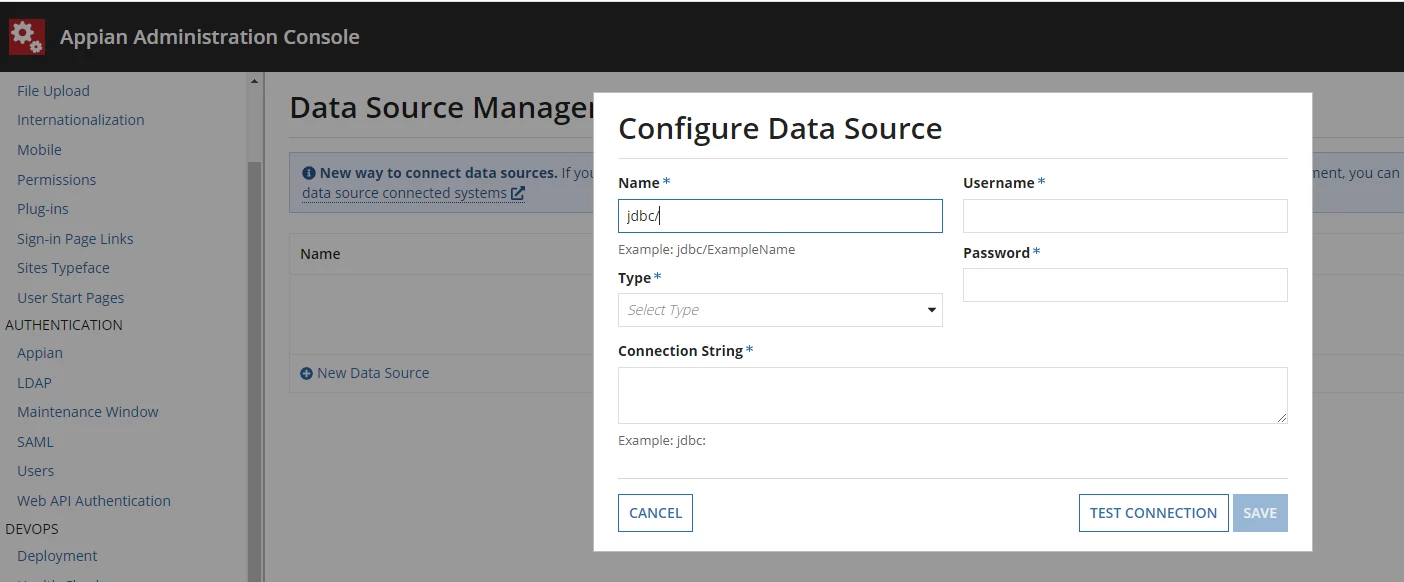Image resolution: width=1404 pixels, height=582 pixels.
Task: Click the resize grip of Connection String box
Action: point(1281,417)
